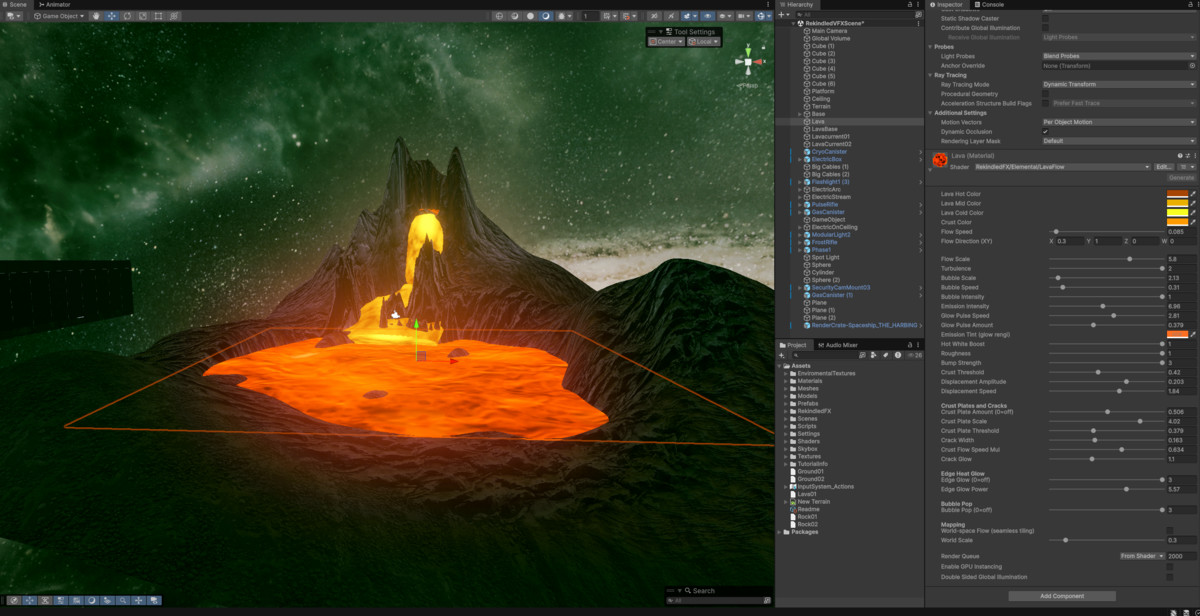The height and width of the screenshot is (616, 1200).
Task: Select the Scale tool in Scene toolbar
Action: point(142,16)
